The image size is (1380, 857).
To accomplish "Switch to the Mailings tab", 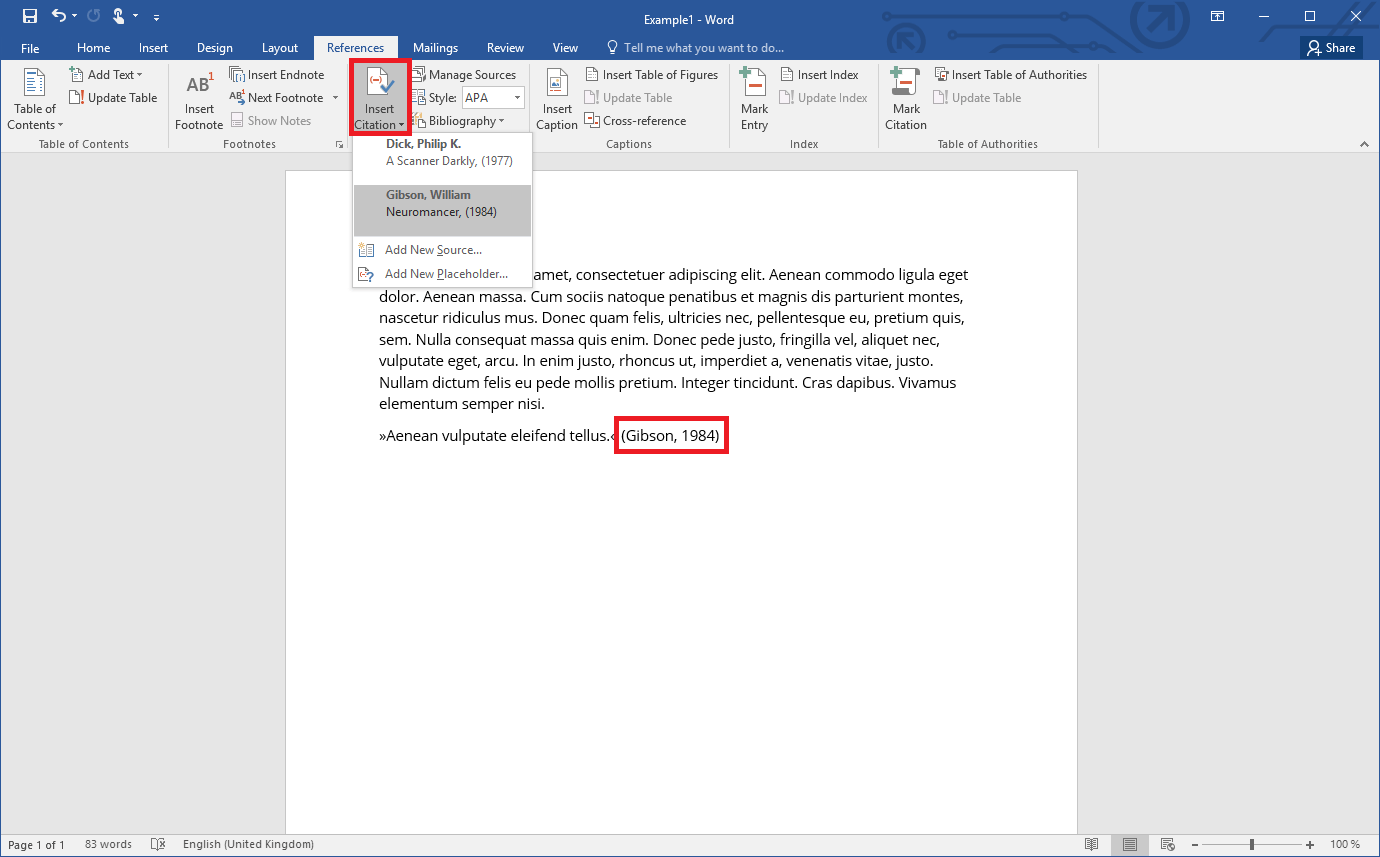I will click(x=435, y=48).
